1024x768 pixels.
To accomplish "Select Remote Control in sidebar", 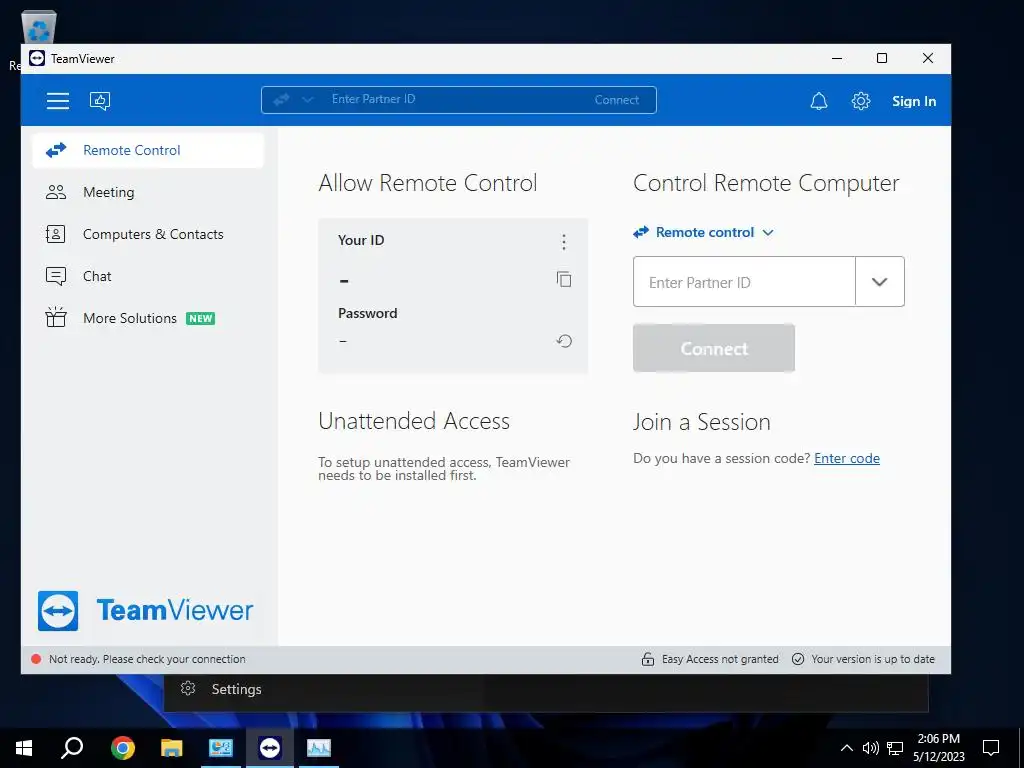I will (148, 150).
